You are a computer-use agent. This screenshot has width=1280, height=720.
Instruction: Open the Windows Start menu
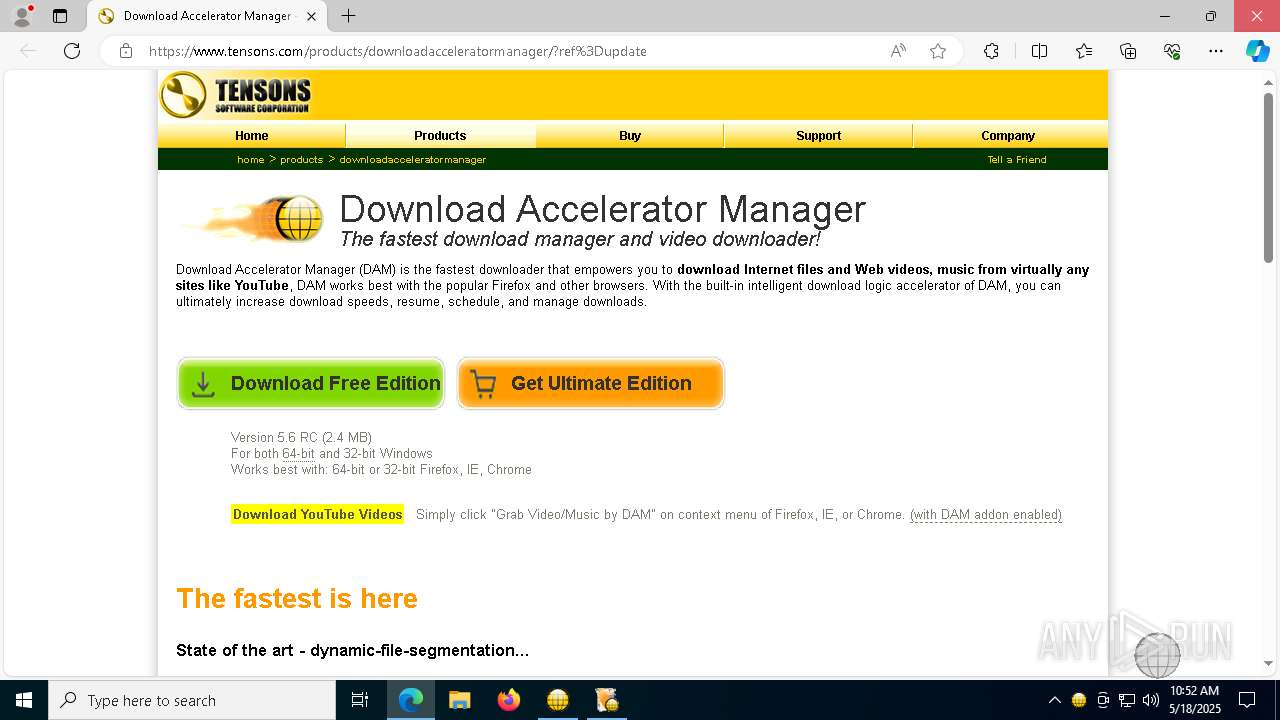pos(24,700)
